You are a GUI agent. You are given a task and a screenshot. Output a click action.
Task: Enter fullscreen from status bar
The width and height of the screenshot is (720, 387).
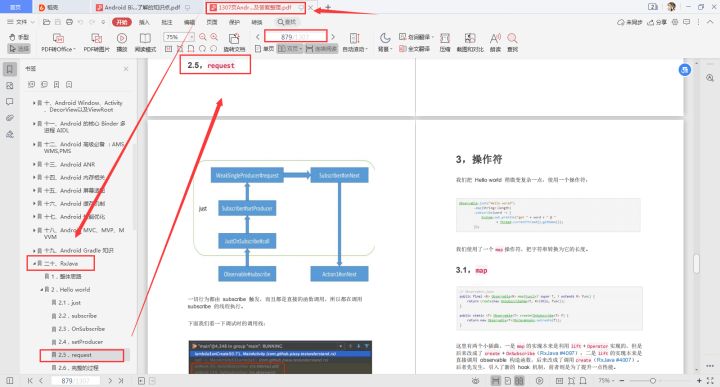pyautogui.click(x=710, y=381)
